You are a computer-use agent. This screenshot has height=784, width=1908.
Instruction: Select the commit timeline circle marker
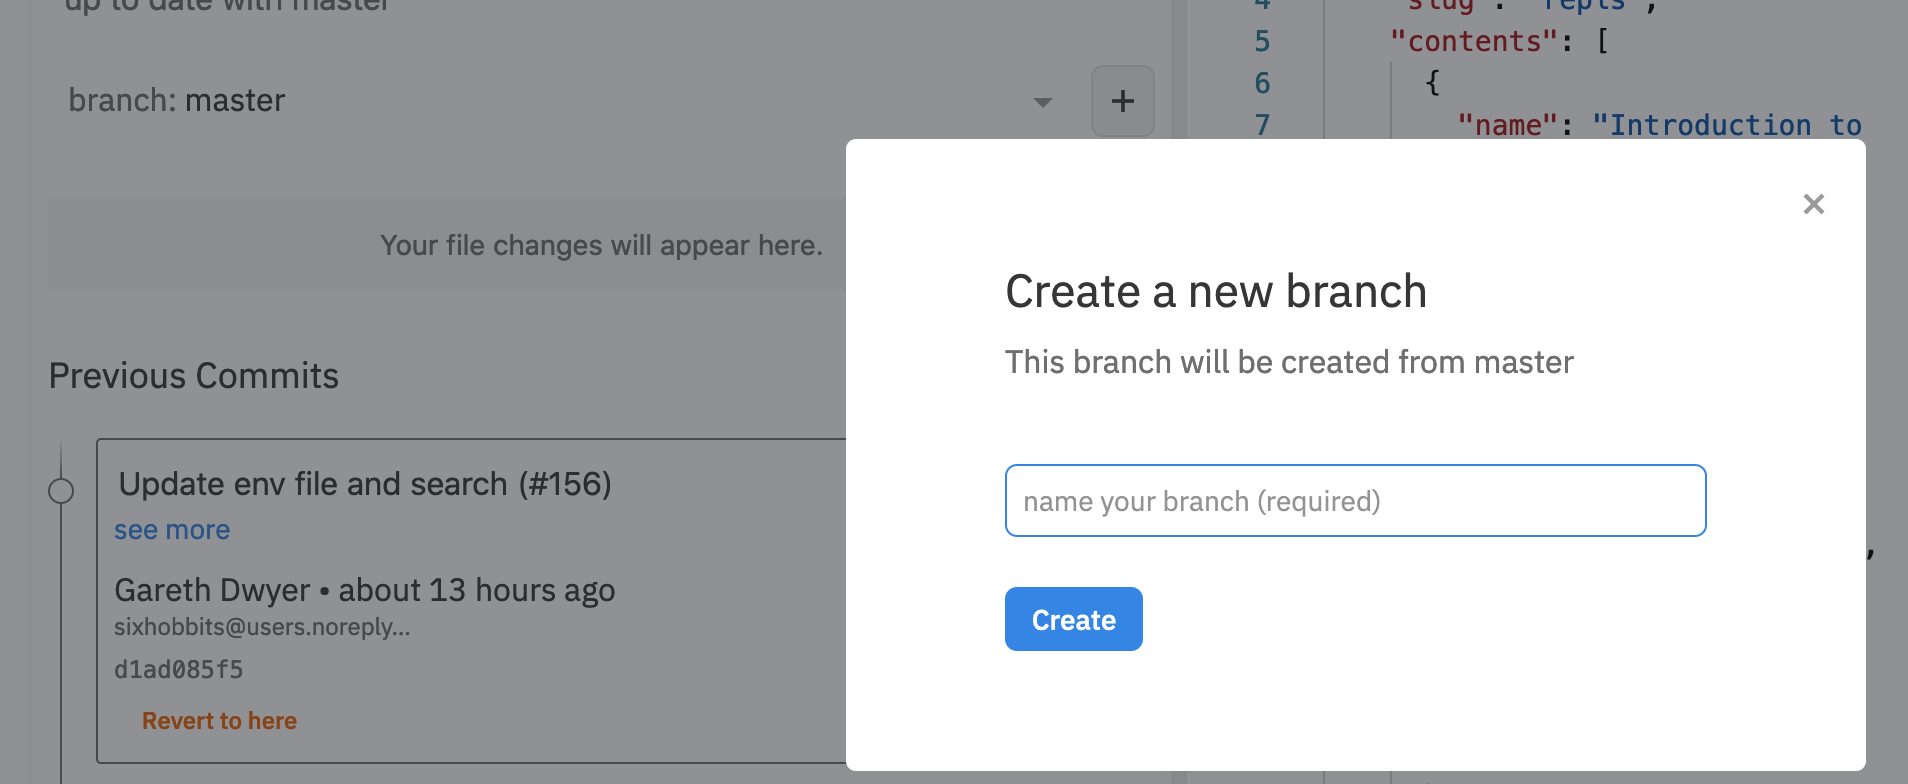point(61,491)
